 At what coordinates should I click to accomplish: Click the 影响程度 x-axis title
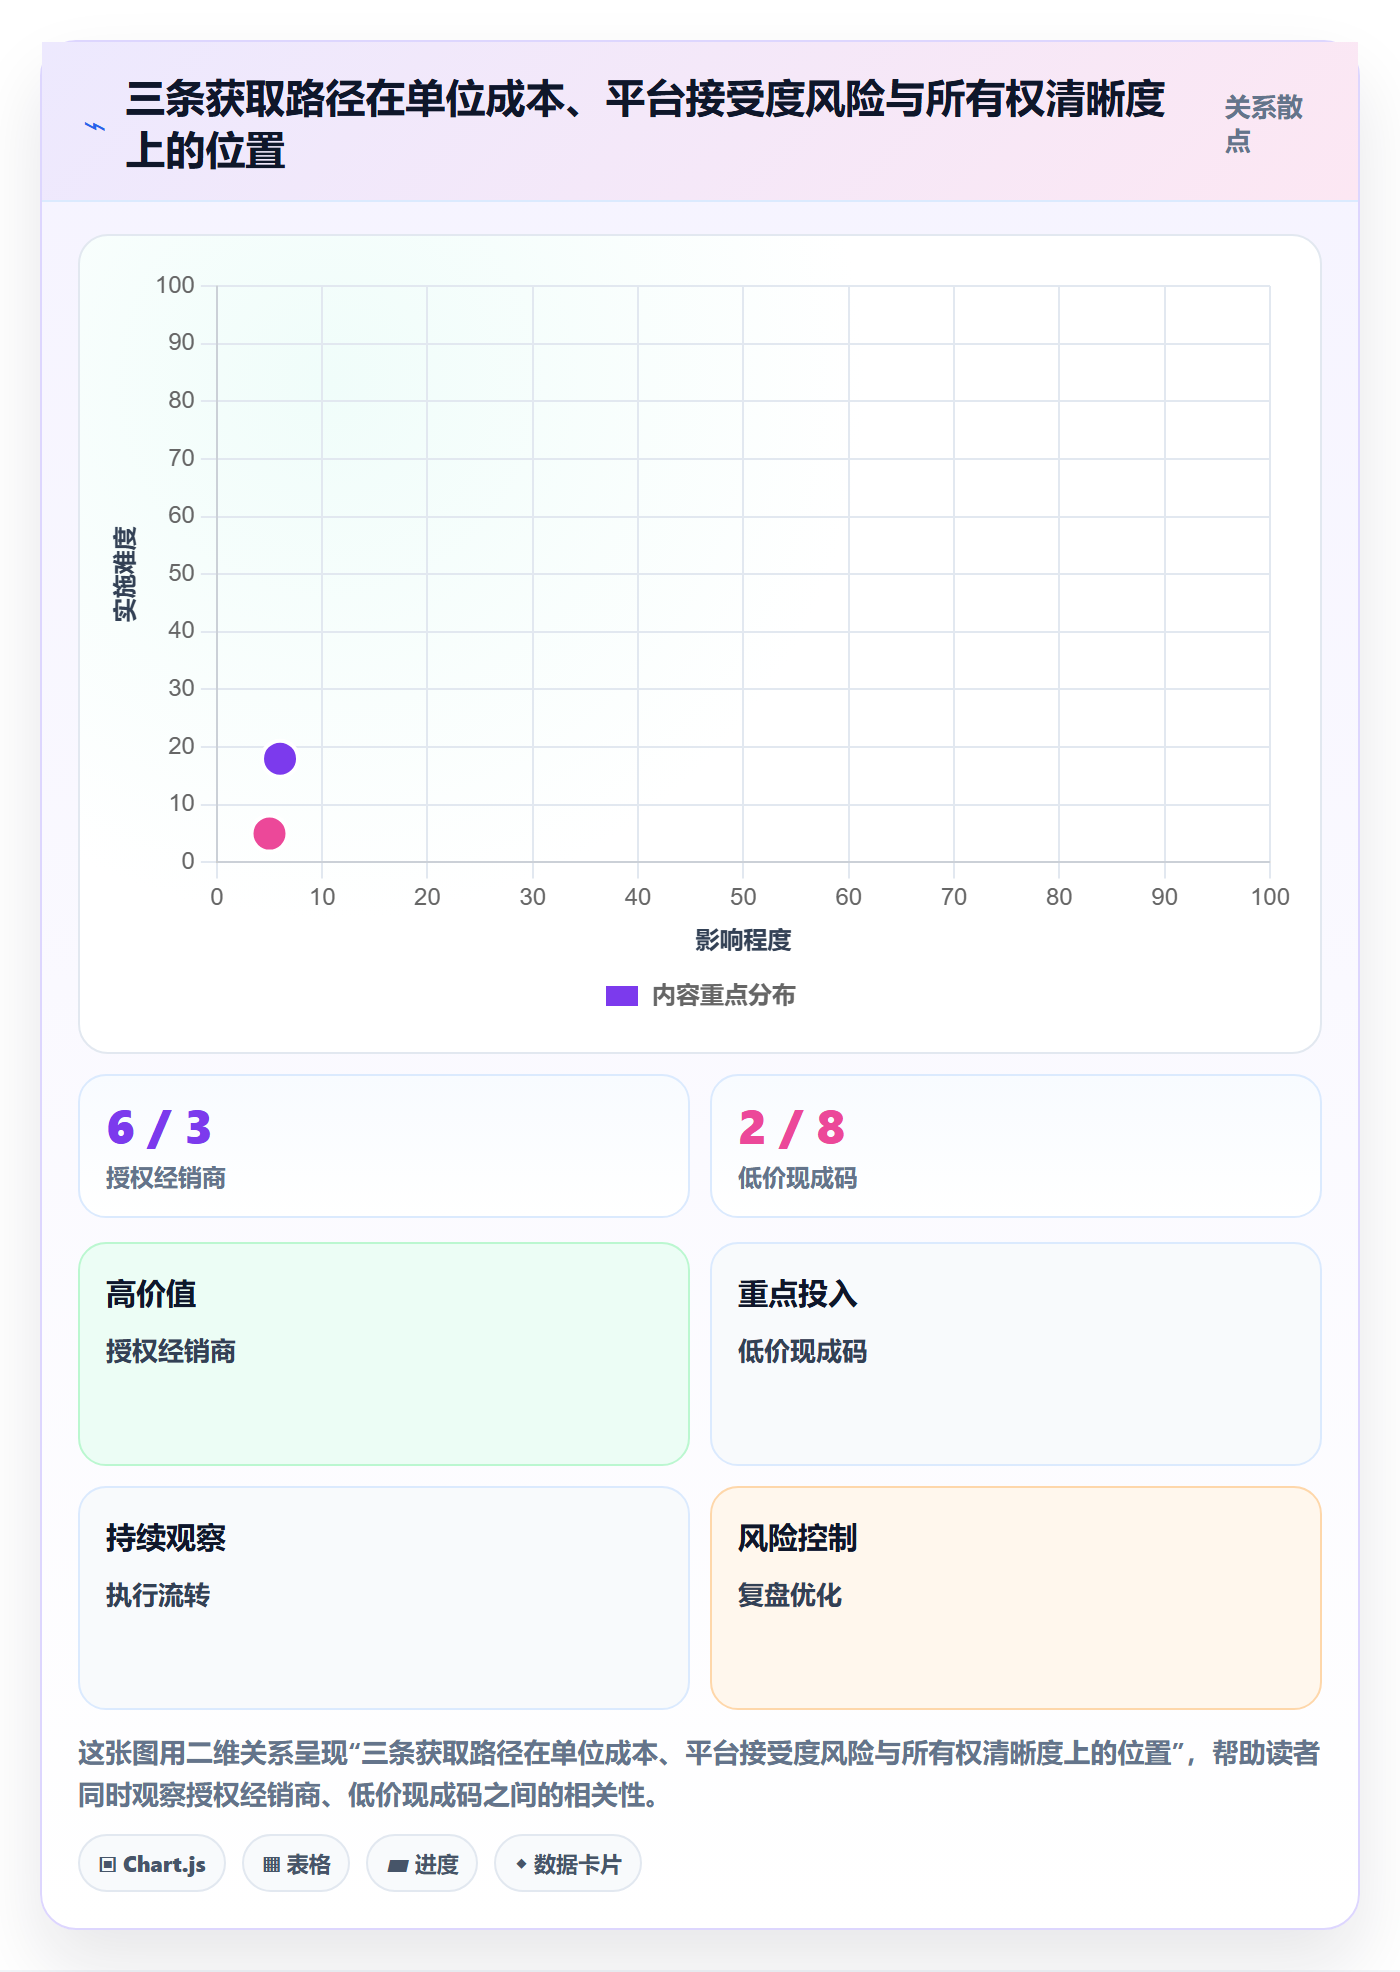coord(743,940)
